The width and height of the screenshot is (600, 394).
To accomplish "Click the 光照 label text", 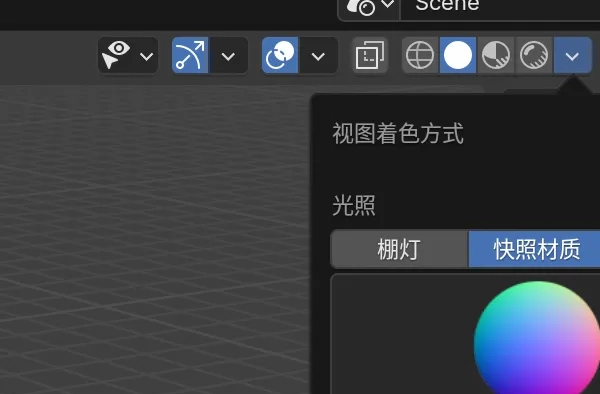I will (x=354, y=205).
